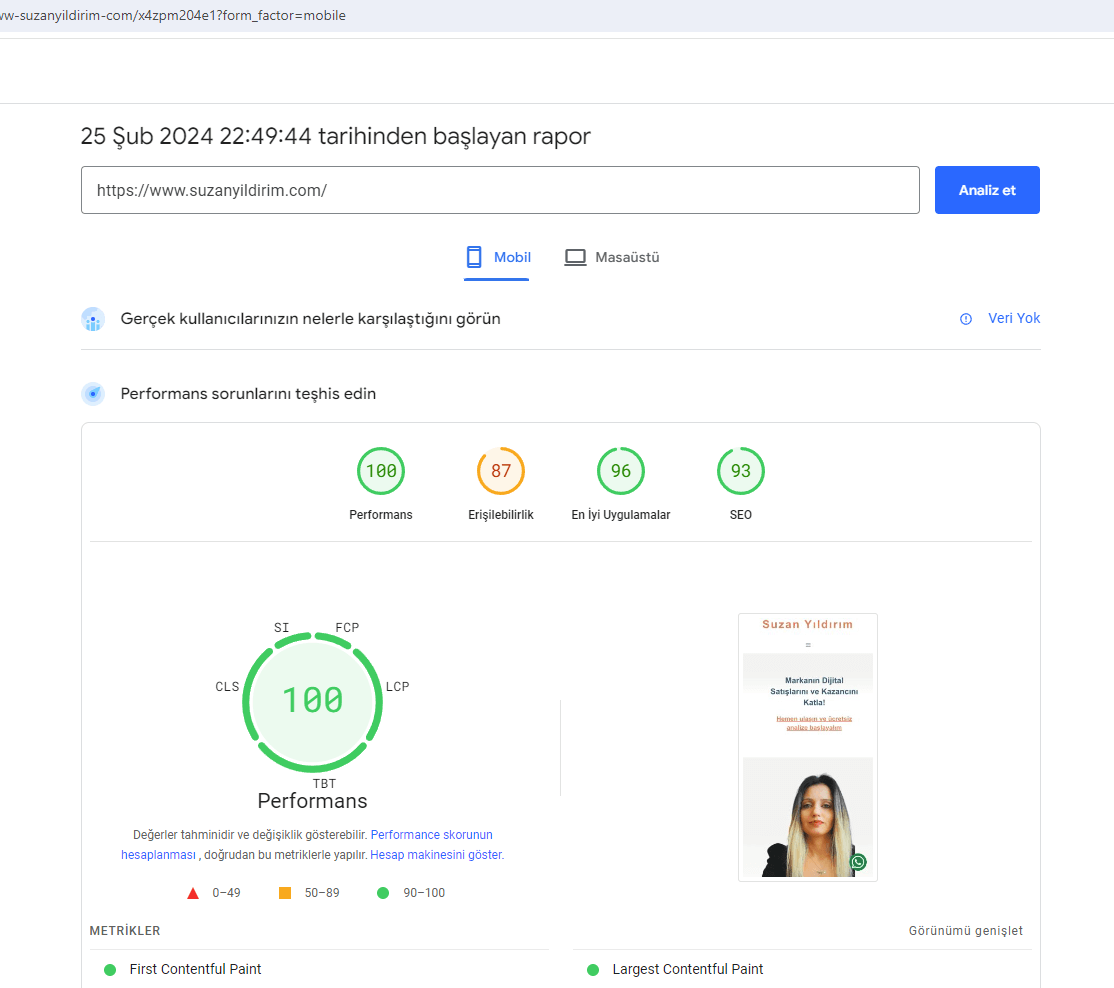Select the En İyi Uygulamalar score 96
Screen dimensions: 1114x988
pyautogui.click(x=620, y=471)
